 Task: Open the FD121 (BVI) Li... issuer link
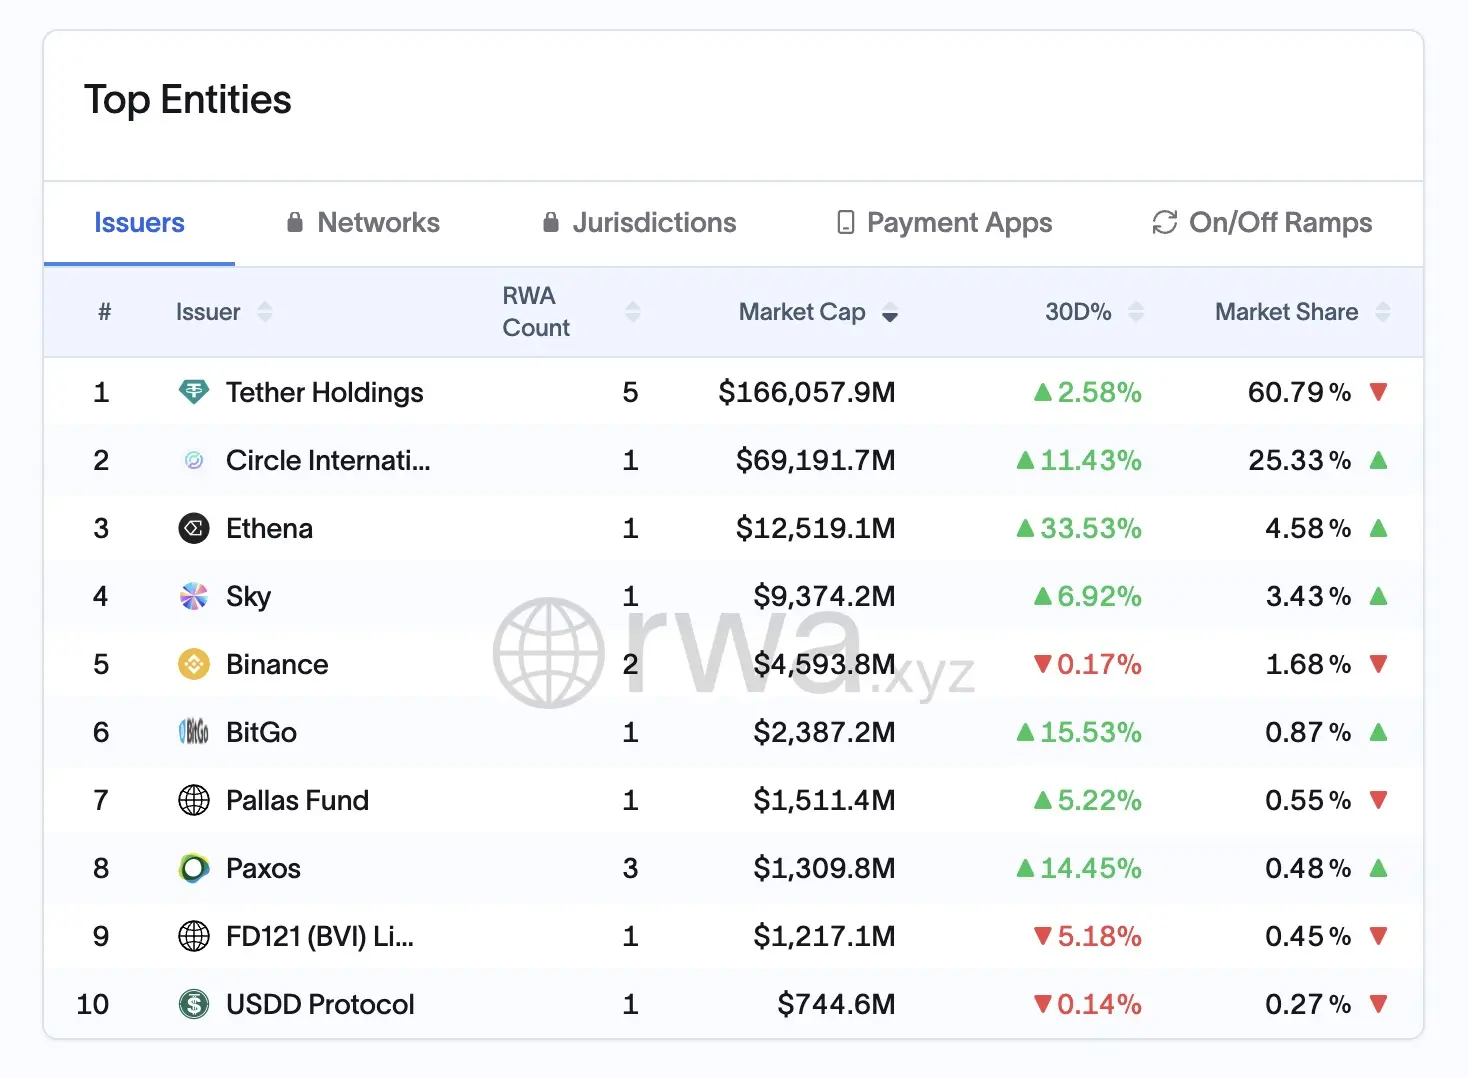coord(320,936)
